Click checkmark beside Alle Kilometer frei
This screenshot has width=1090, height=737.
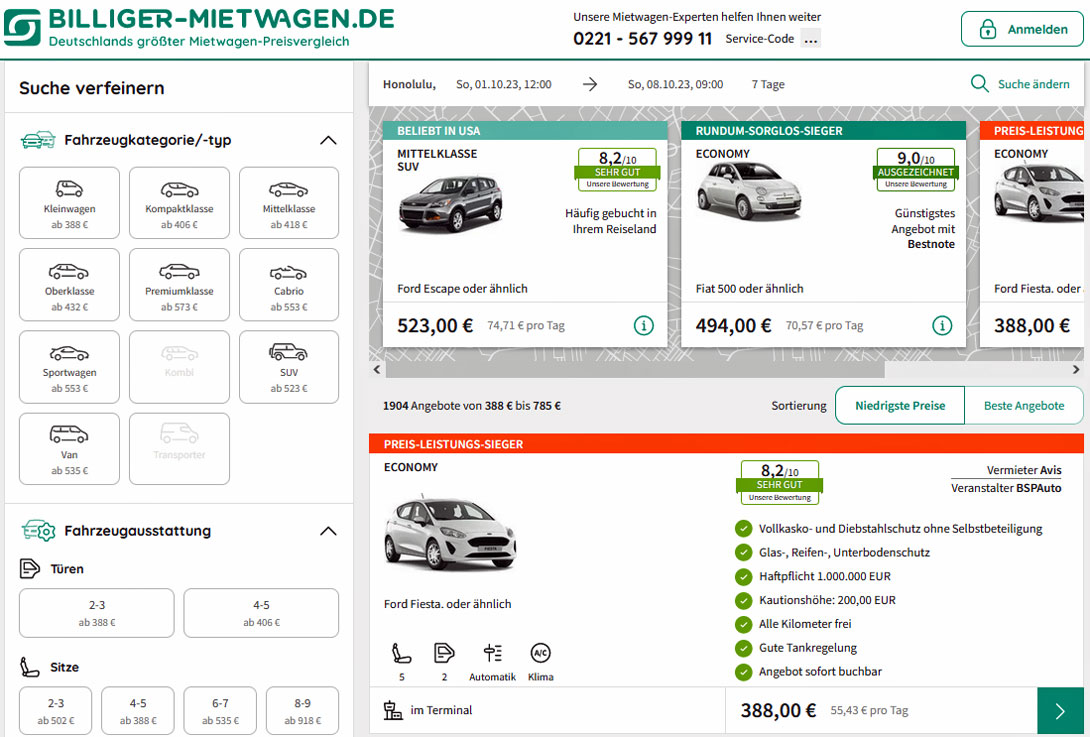coord(743,624)
